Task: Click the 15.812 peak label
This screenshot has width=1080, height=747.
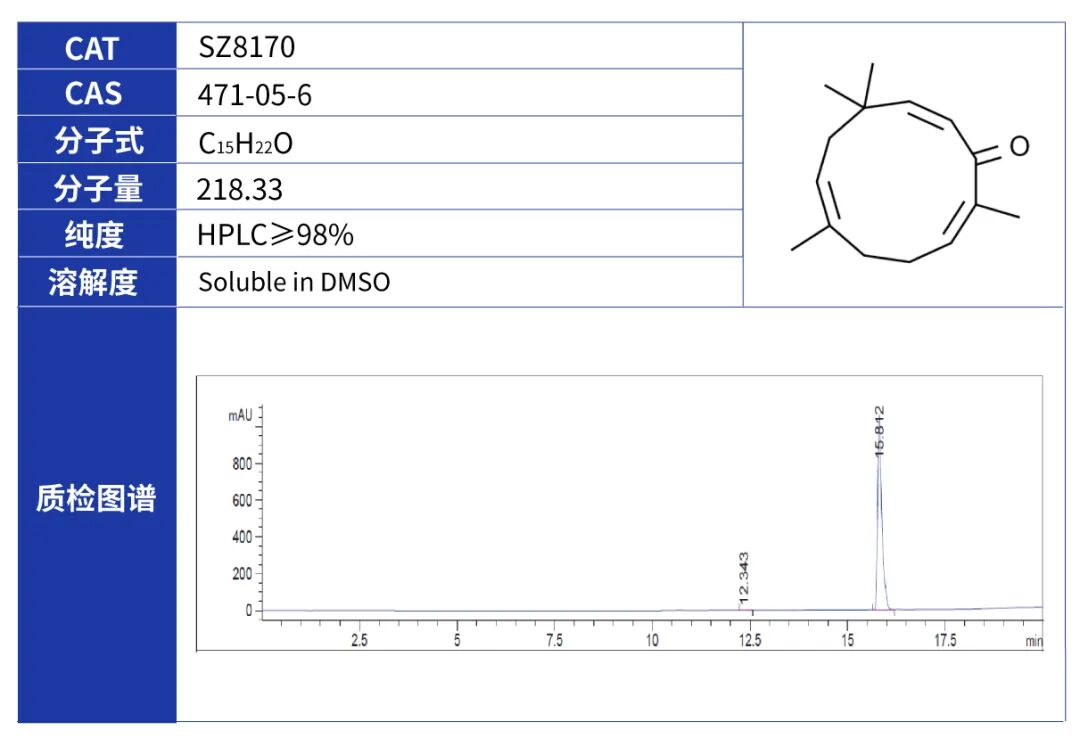Action: pyautogui.click(x=879, y=430)
